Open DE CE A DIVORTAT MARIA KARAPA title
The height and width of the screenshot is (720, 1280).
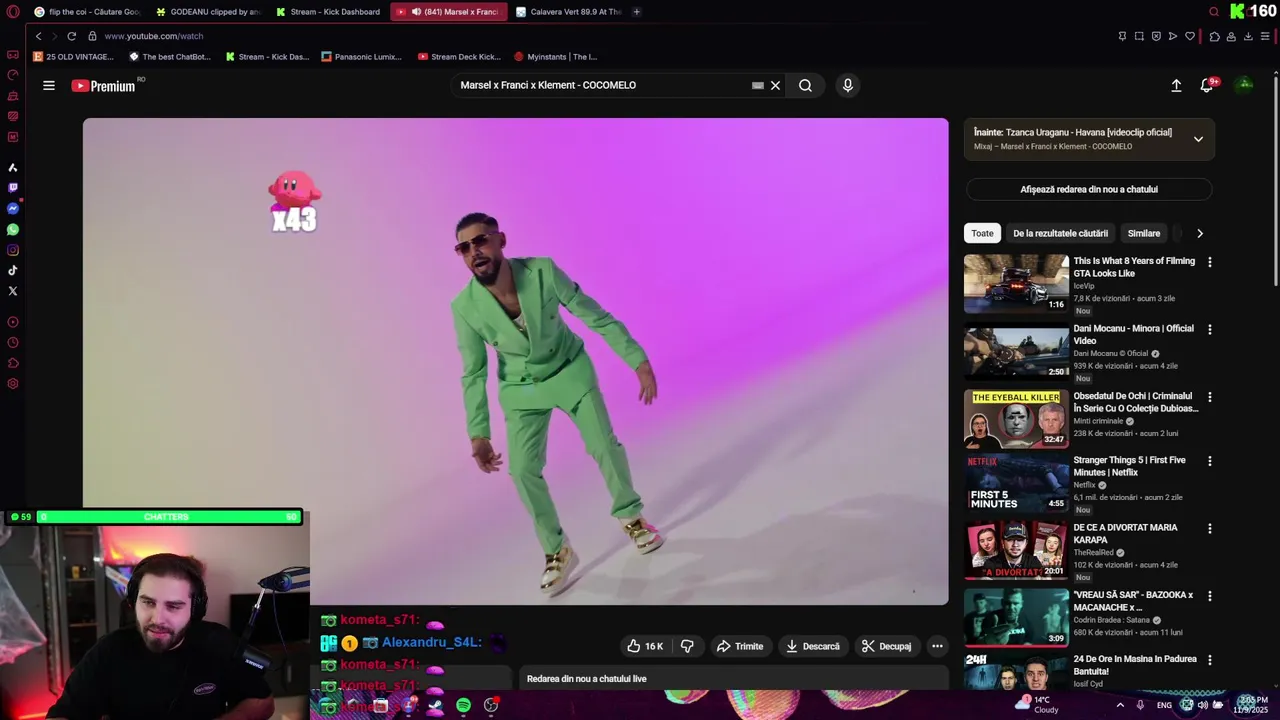point(1125,533)
